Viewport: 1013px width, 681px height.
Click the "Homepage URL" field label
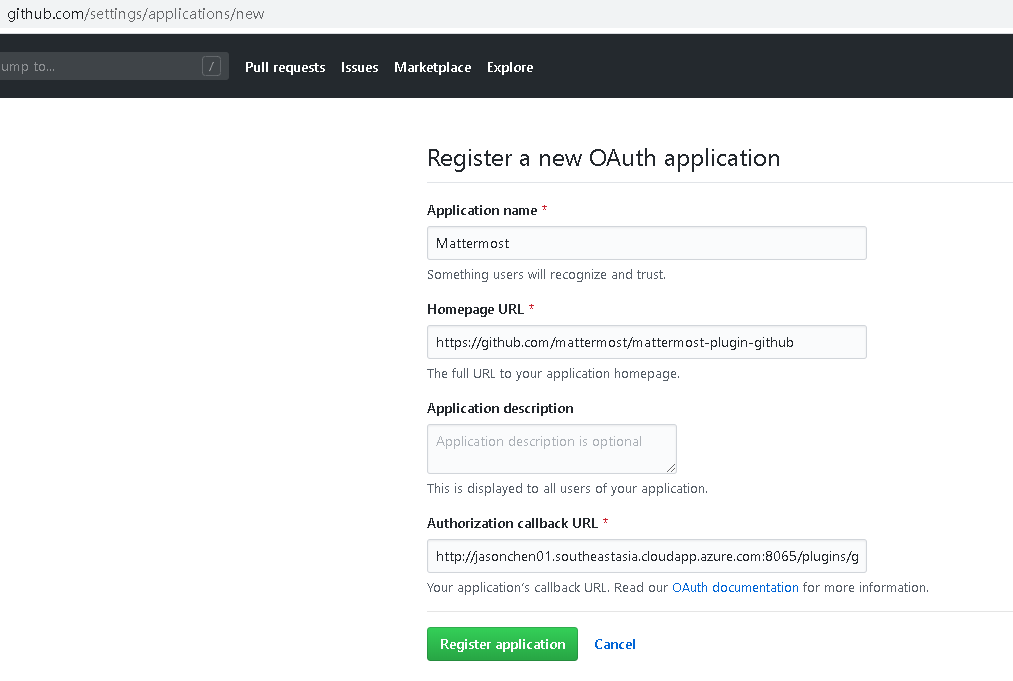coord(475,309)
